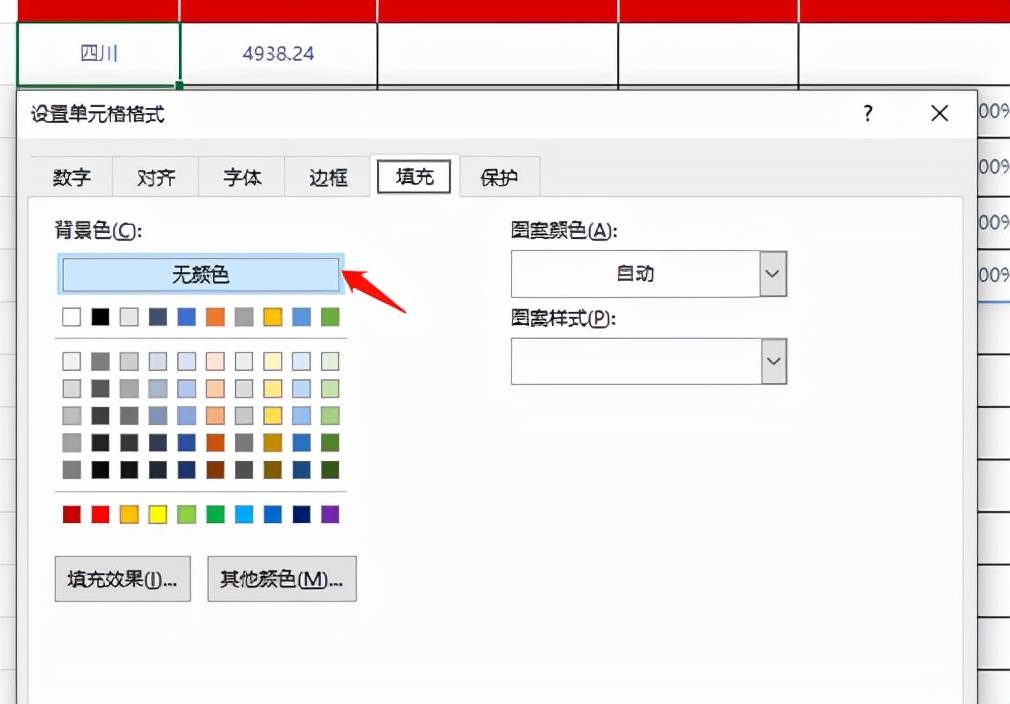Switch to the 数字 (Number) tab
1010x704 pixels.
(x=69, y=177)
